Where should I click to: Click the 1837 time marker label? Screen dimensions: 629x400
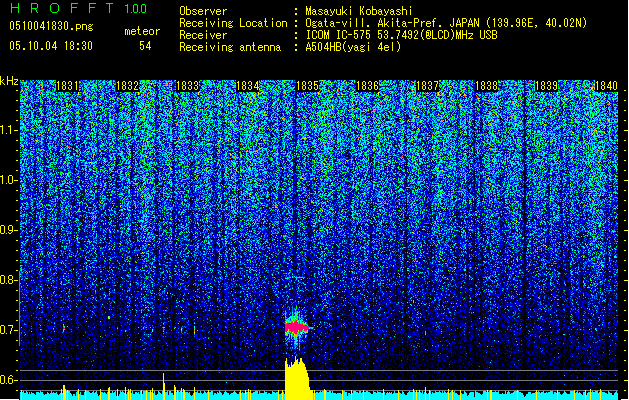click(x=428, y=86)
